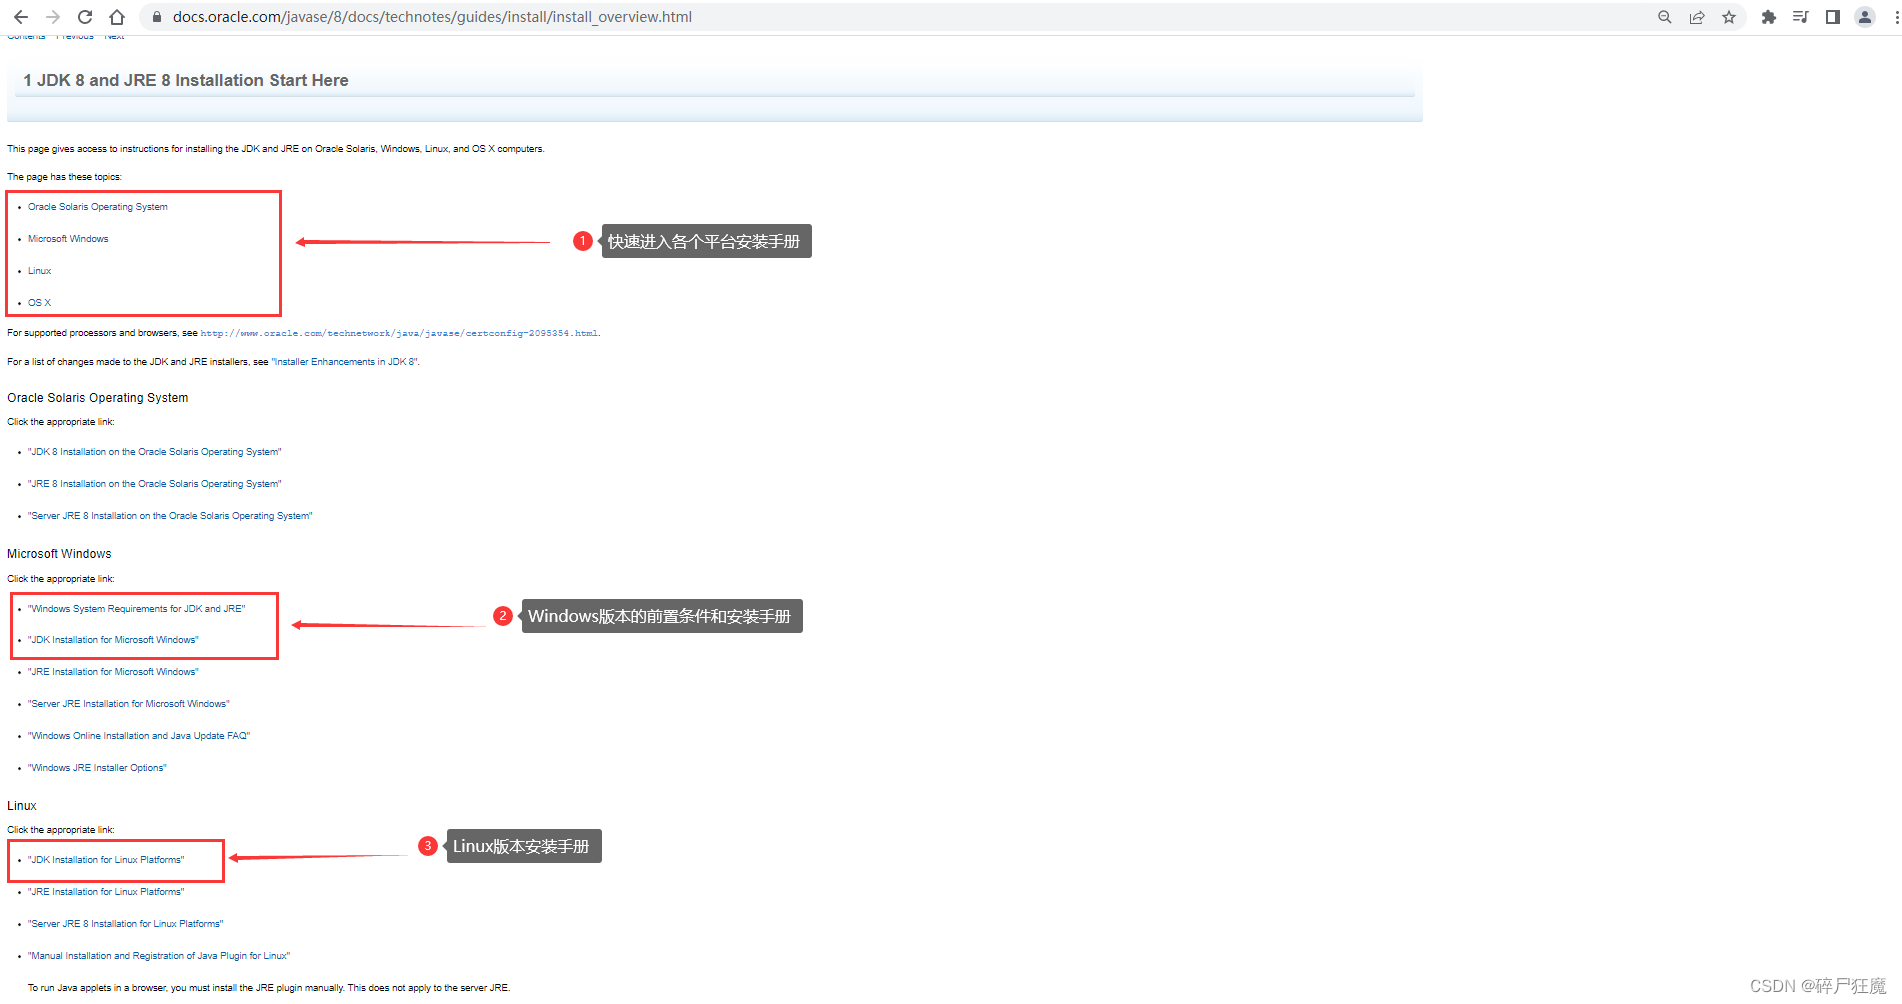
Task: Bookmark this page with the star
Action: 1729,17
